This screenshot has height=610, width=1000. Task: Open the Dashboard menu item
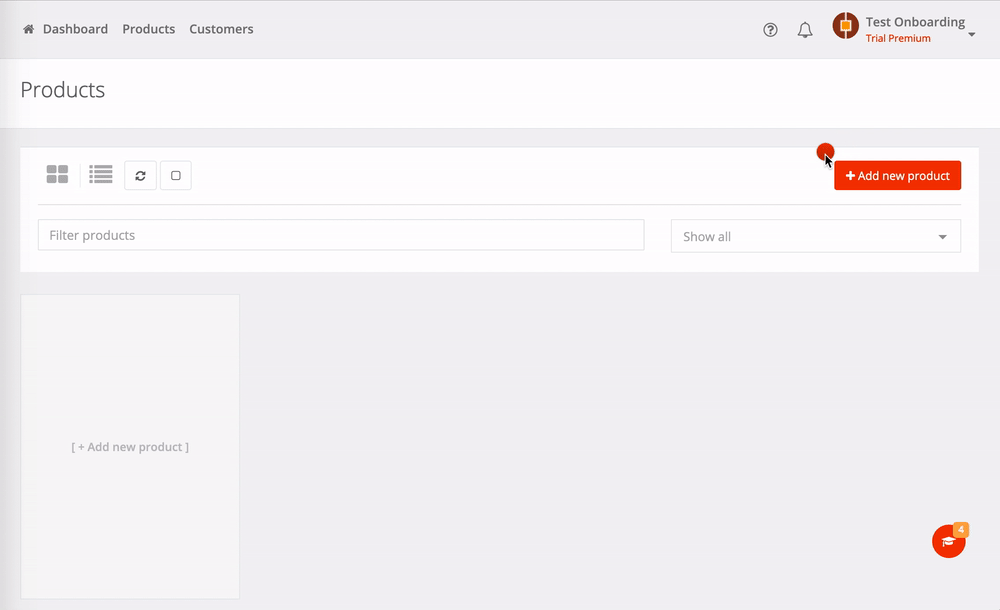point(75,29)
